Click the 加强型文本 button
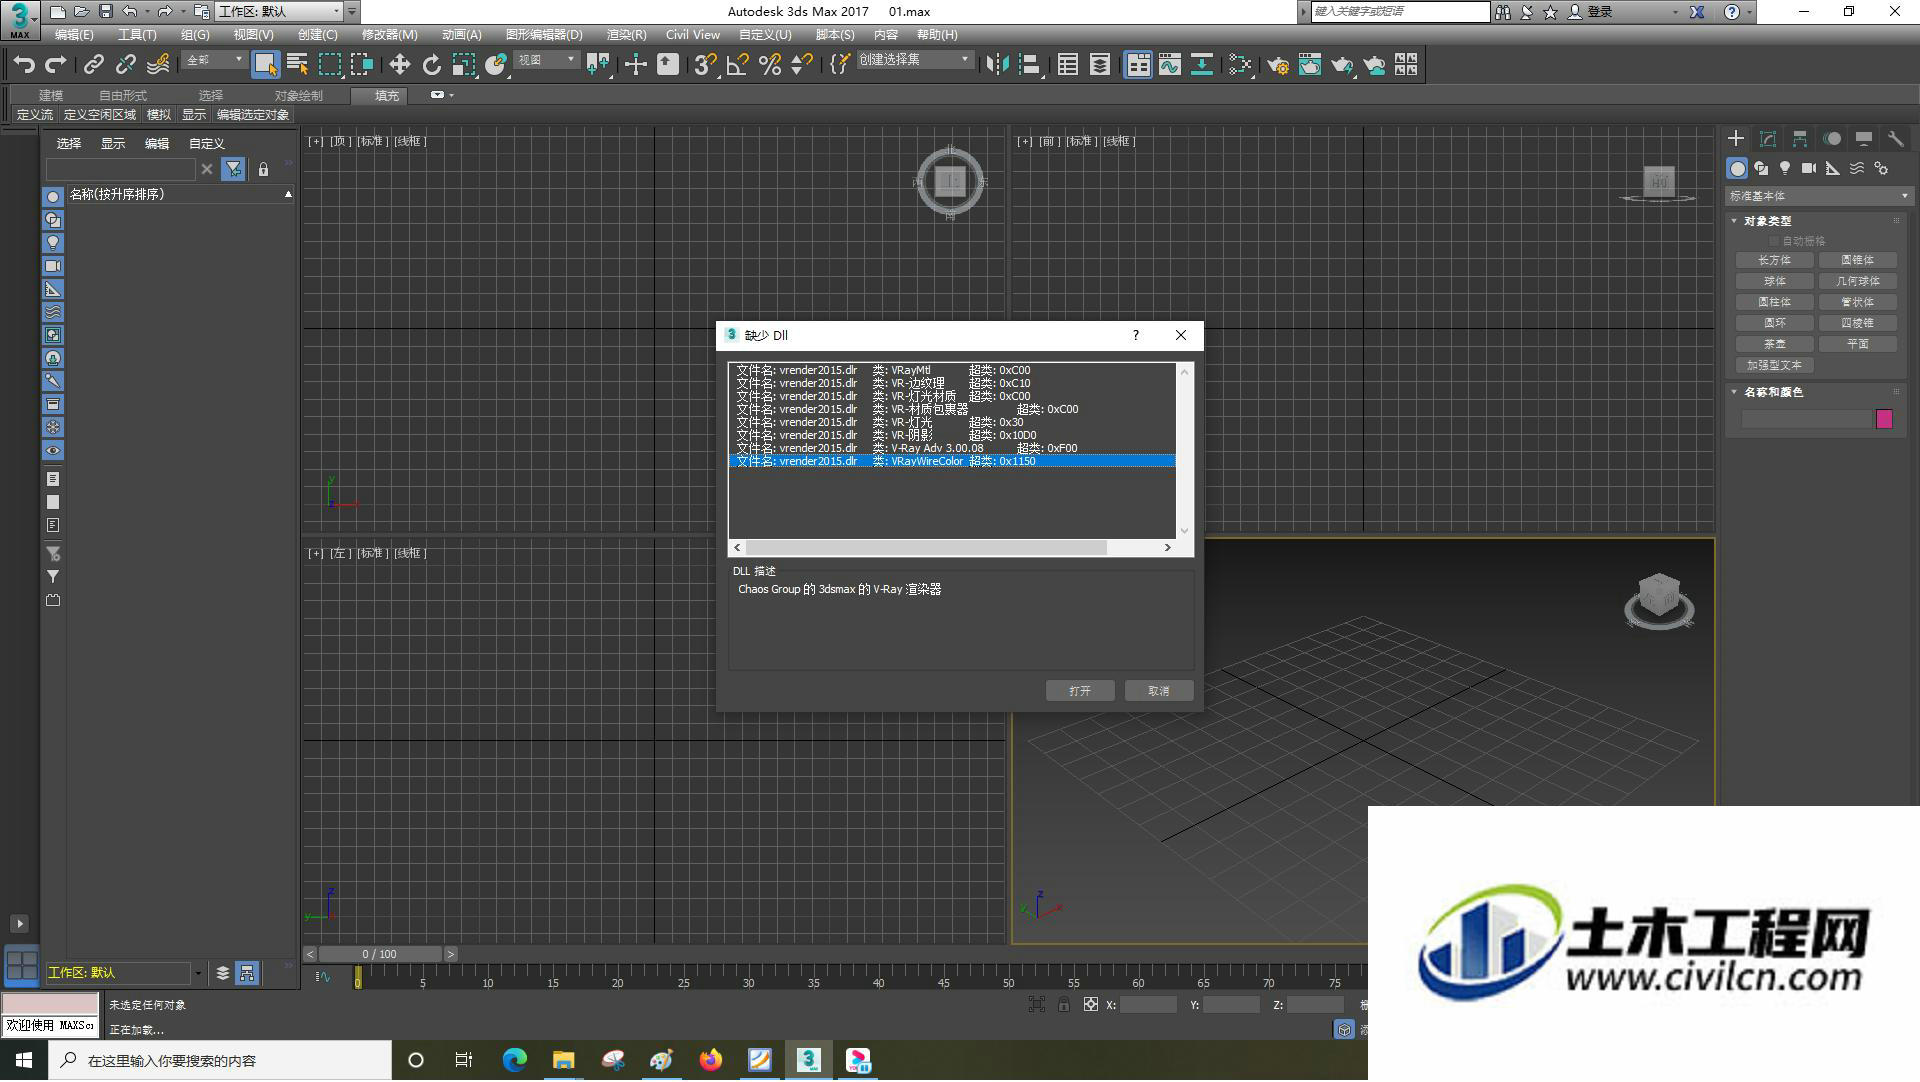Image resolution: width=1920 pixels, height=1082 pixels. point(1775,365)
